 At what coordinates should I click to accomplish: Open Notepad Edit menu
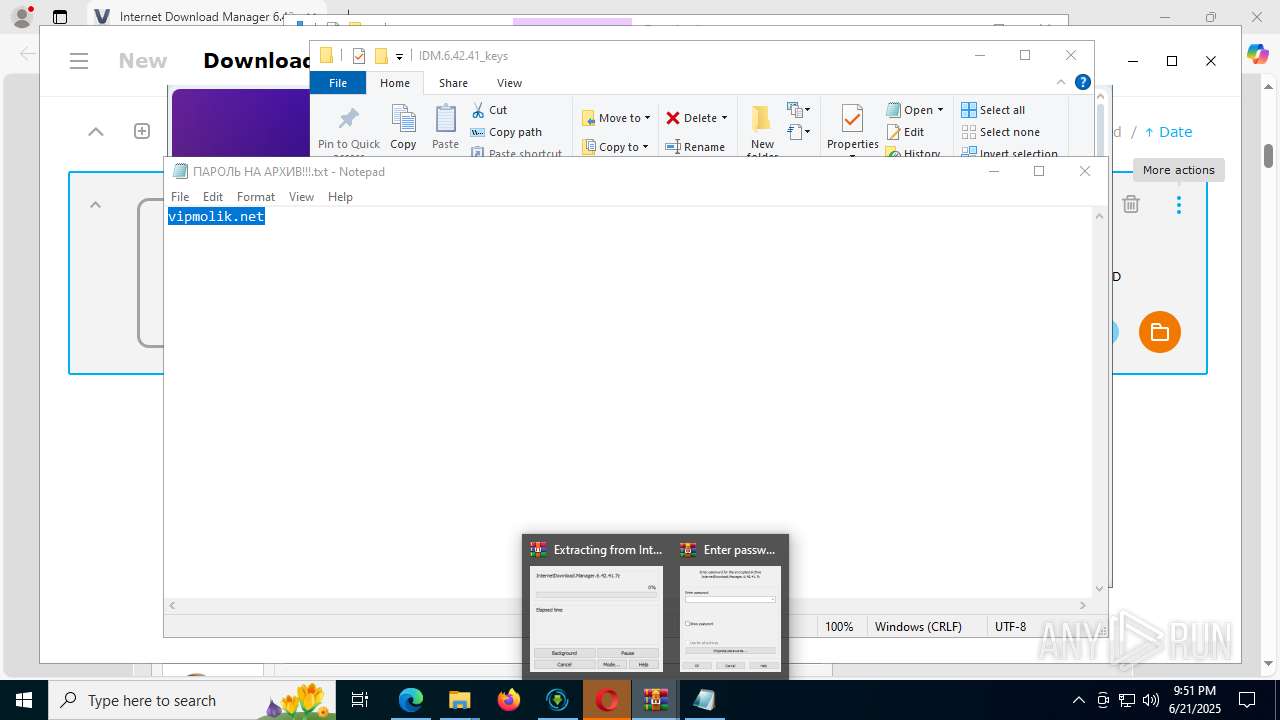(x=213, y=197)
